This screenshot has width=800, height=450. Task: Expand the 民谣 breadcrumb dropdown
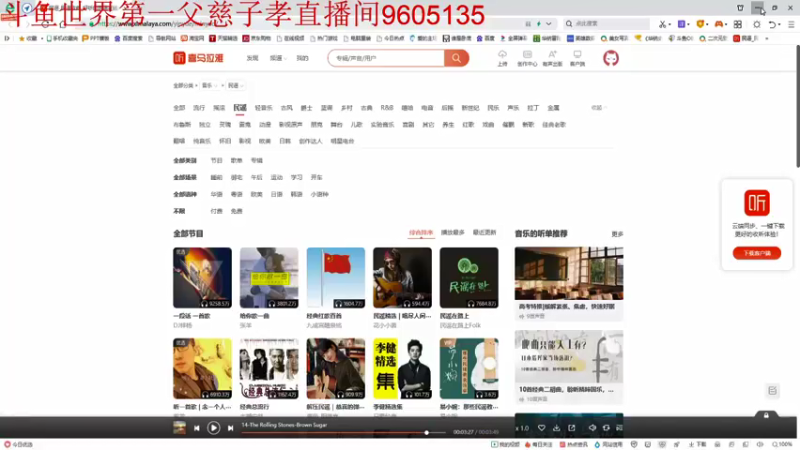[x=236, y=86]
